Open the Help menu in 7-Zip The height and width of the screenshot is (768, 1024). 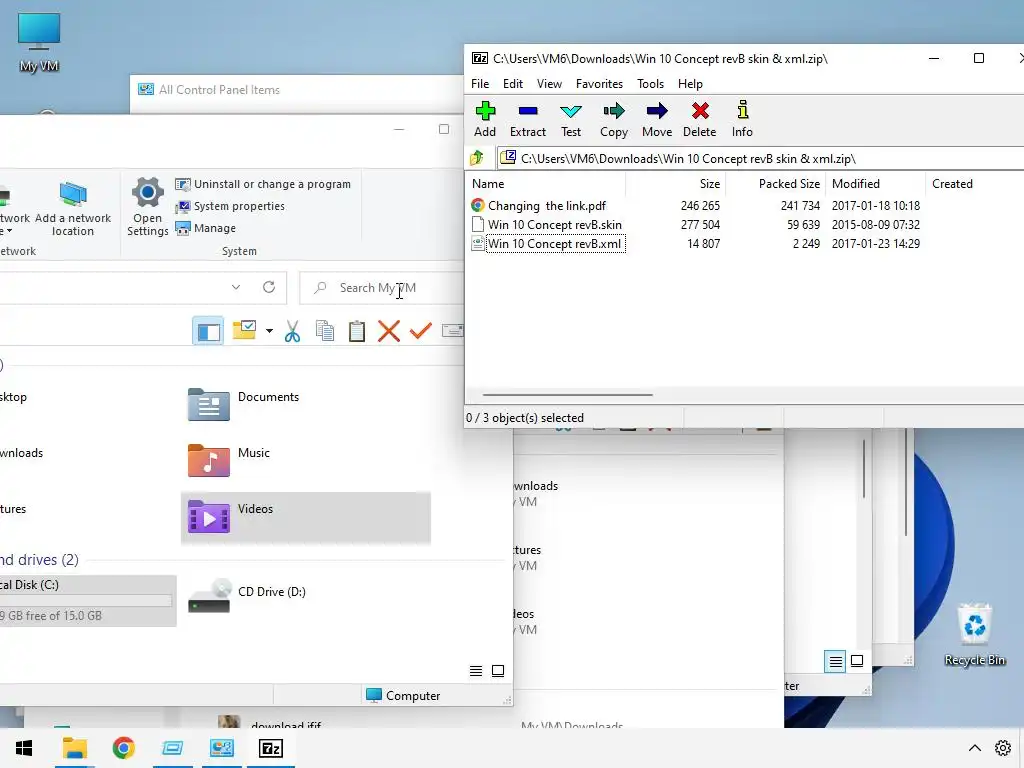[690, 84]
